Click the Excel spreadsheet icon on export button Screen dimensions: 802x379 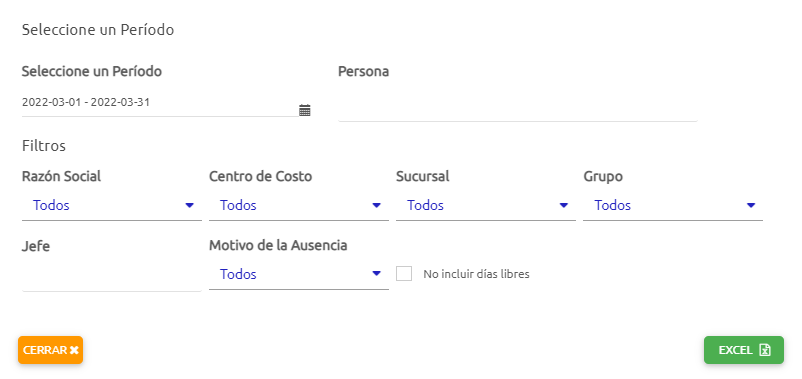[765, 350]
